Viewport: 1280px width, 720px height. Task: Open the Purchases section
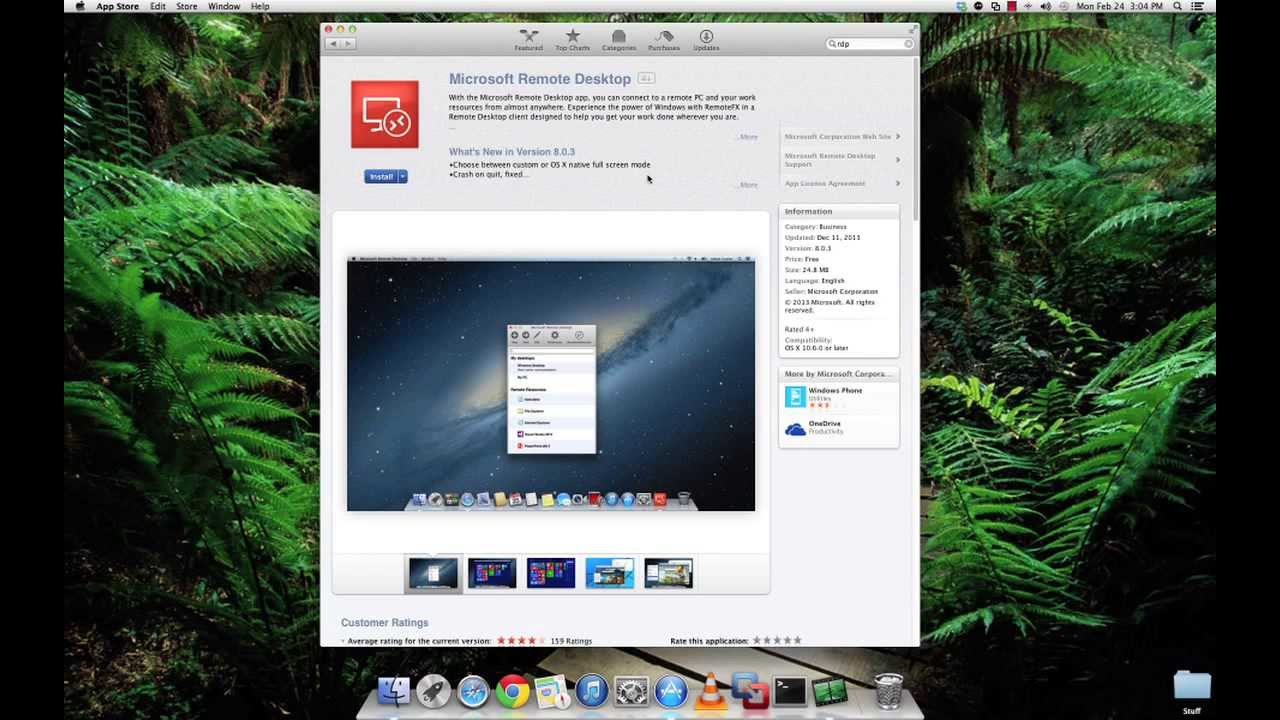663,40
